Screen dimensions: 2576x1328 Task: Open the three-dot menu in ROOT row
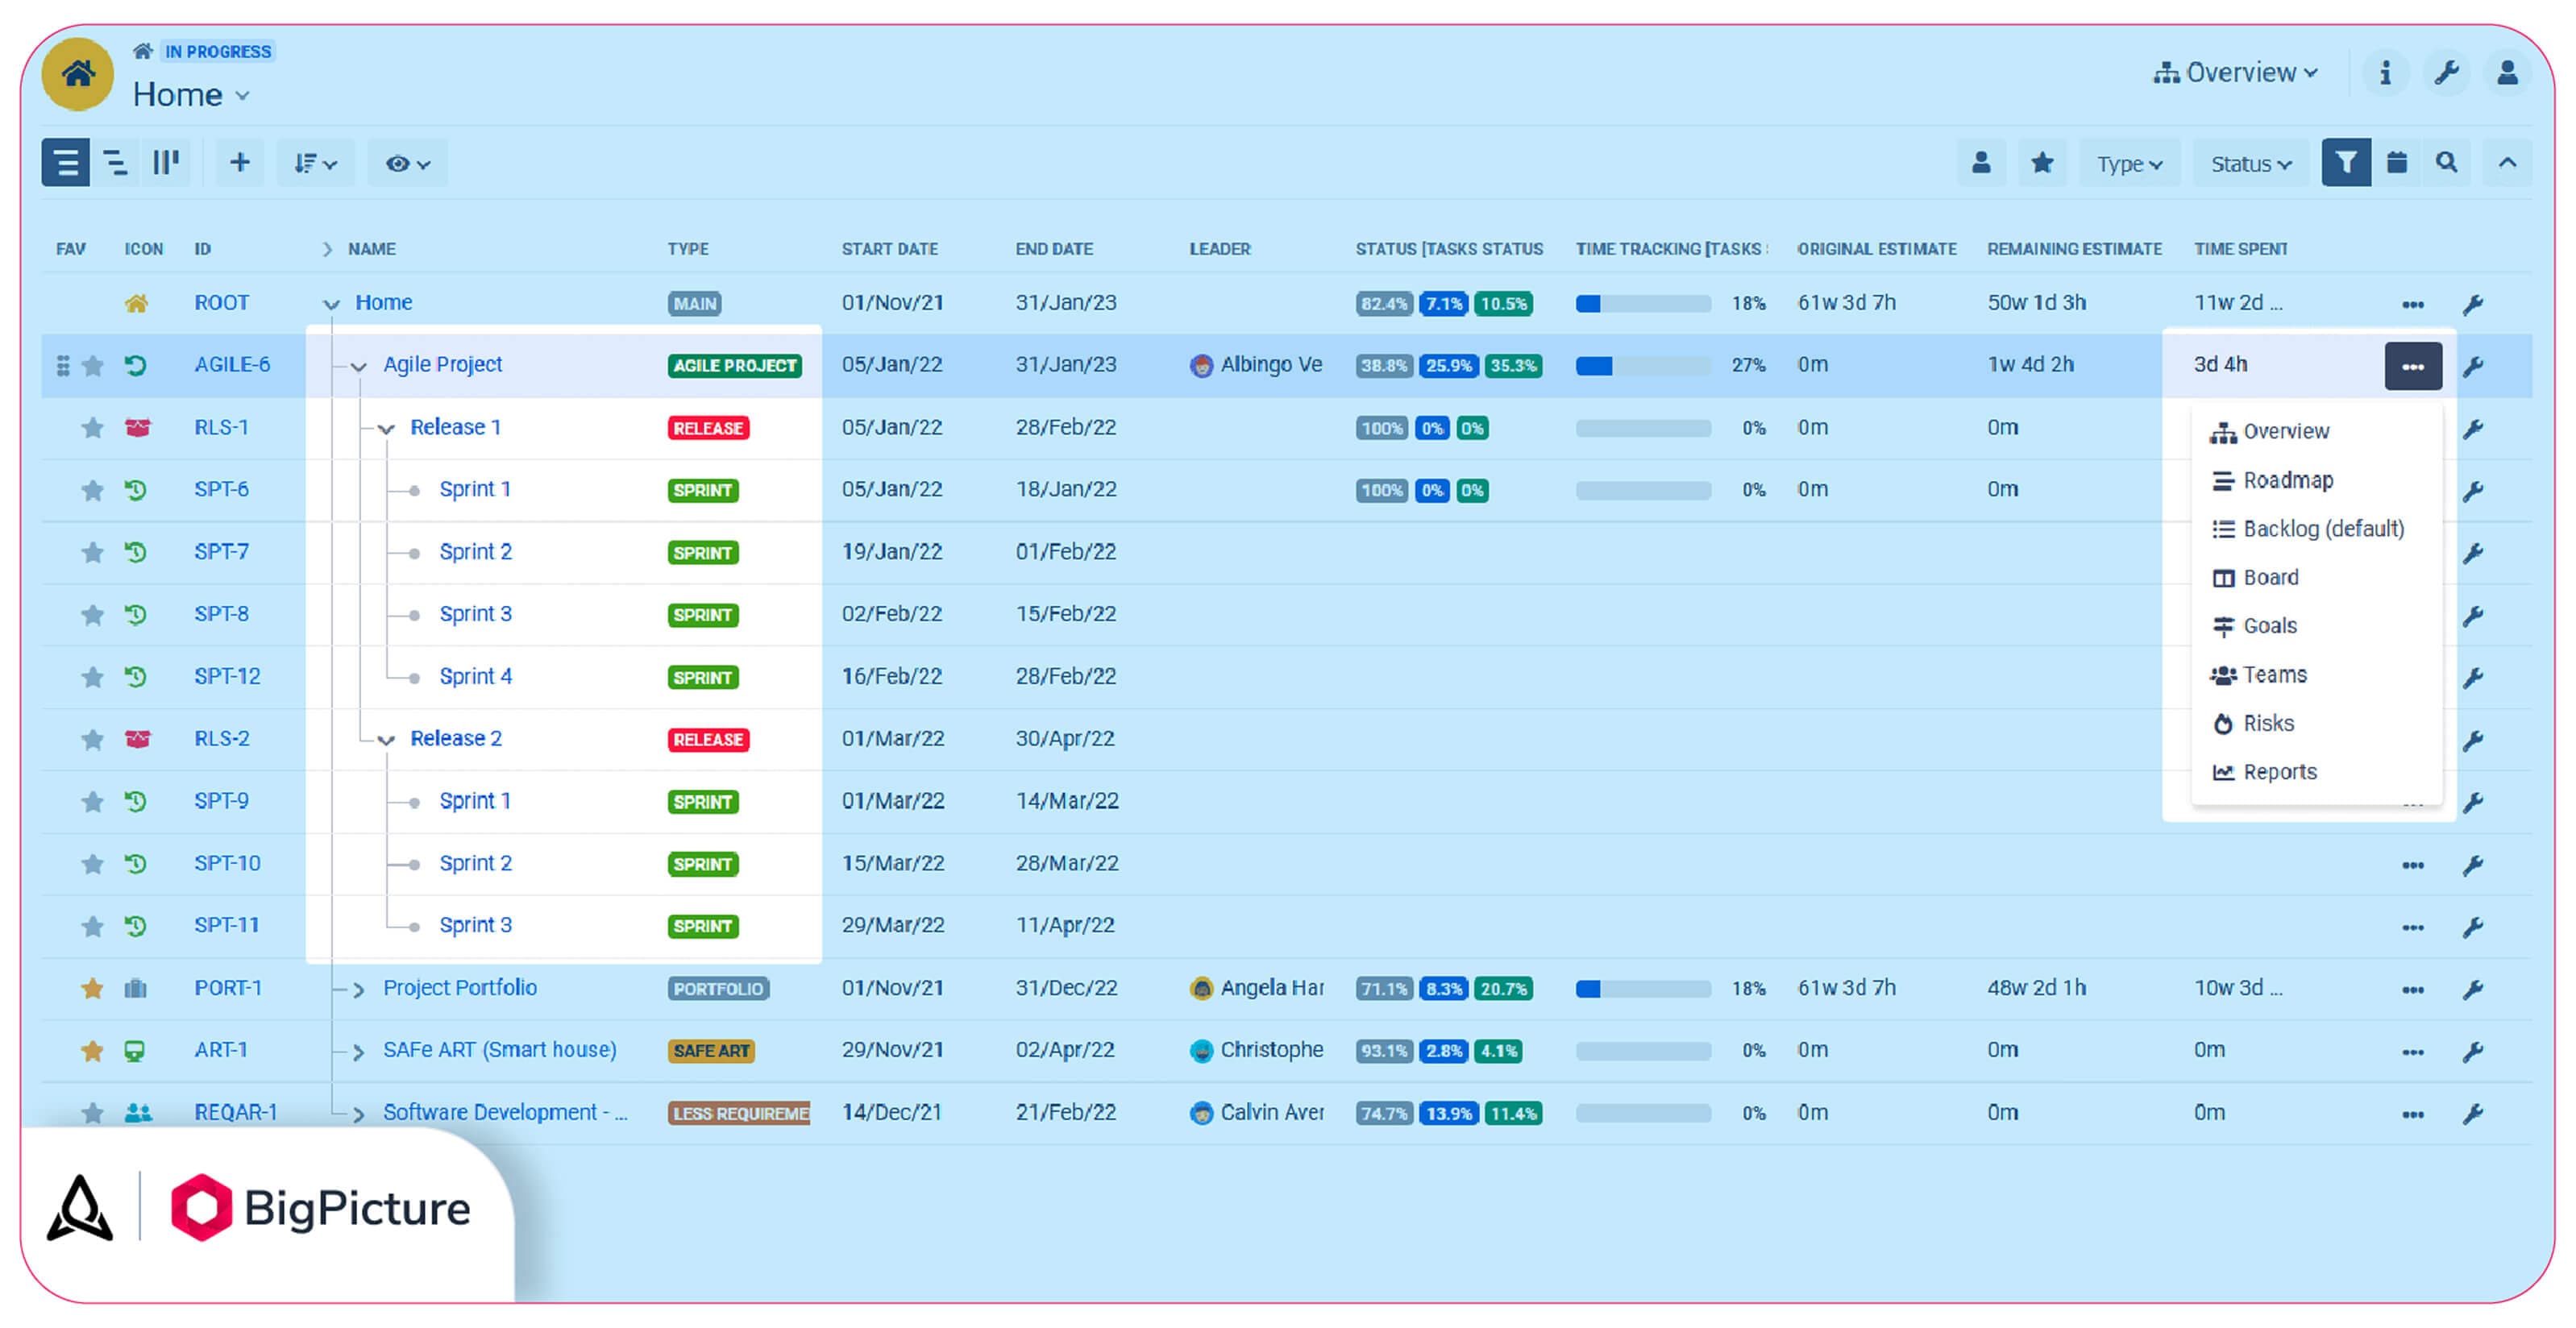point(2413,304)
